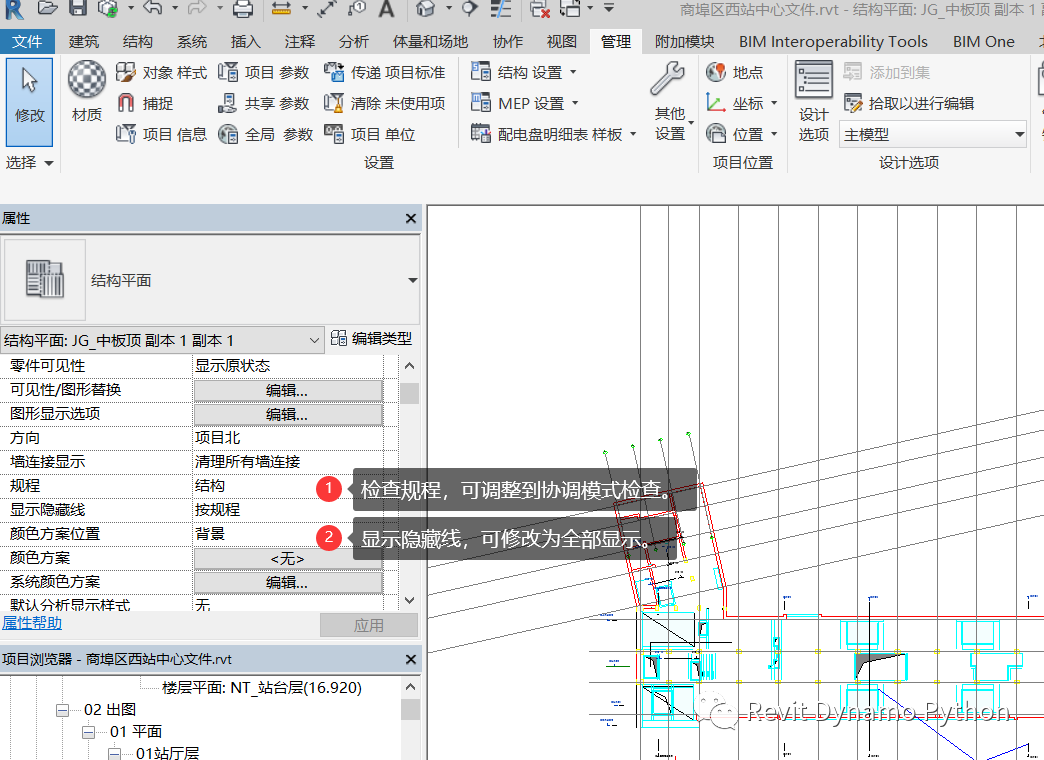1044x760 pixels.
Task: Open the Properties Help (属性帮助) link
Action: [32, 623]
